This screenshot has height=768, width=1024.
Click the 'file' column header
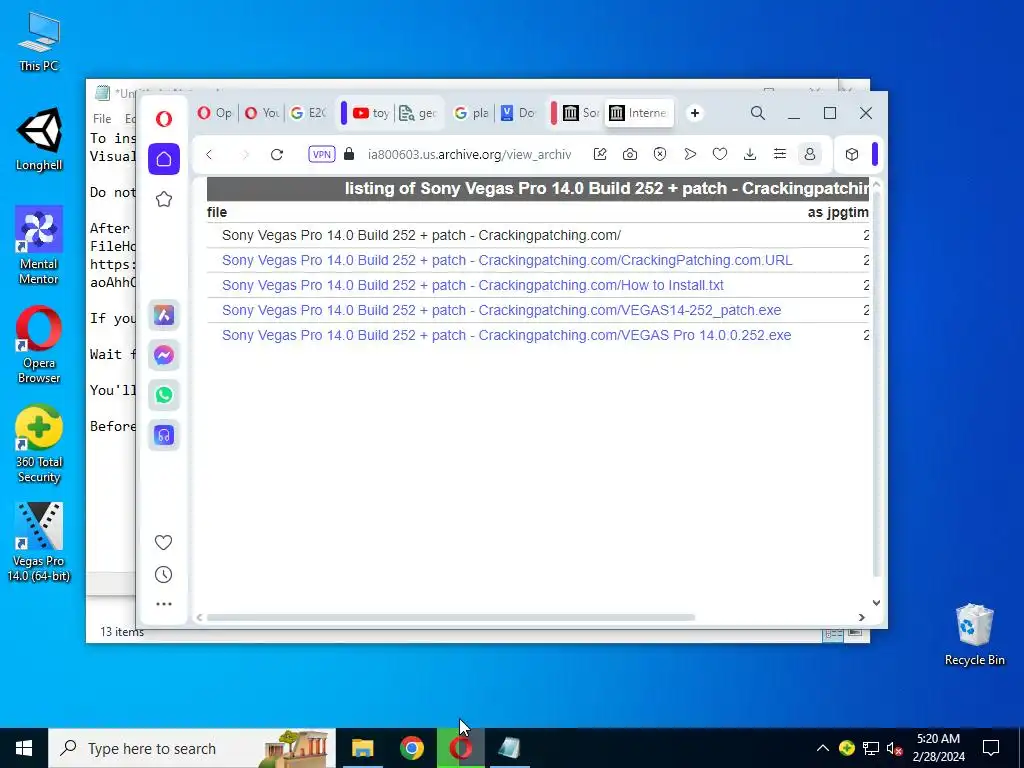217,212
